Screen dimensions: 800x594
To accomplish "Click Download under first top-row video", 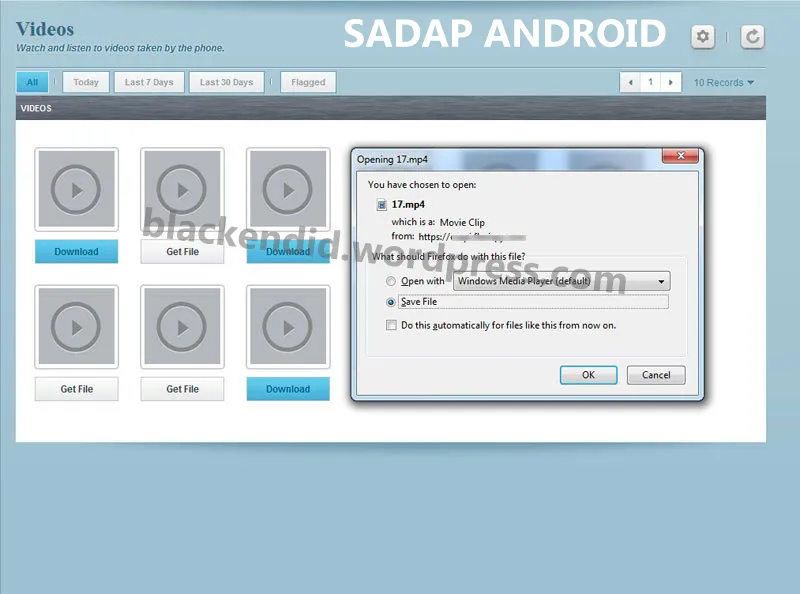I will pos(77,252).
